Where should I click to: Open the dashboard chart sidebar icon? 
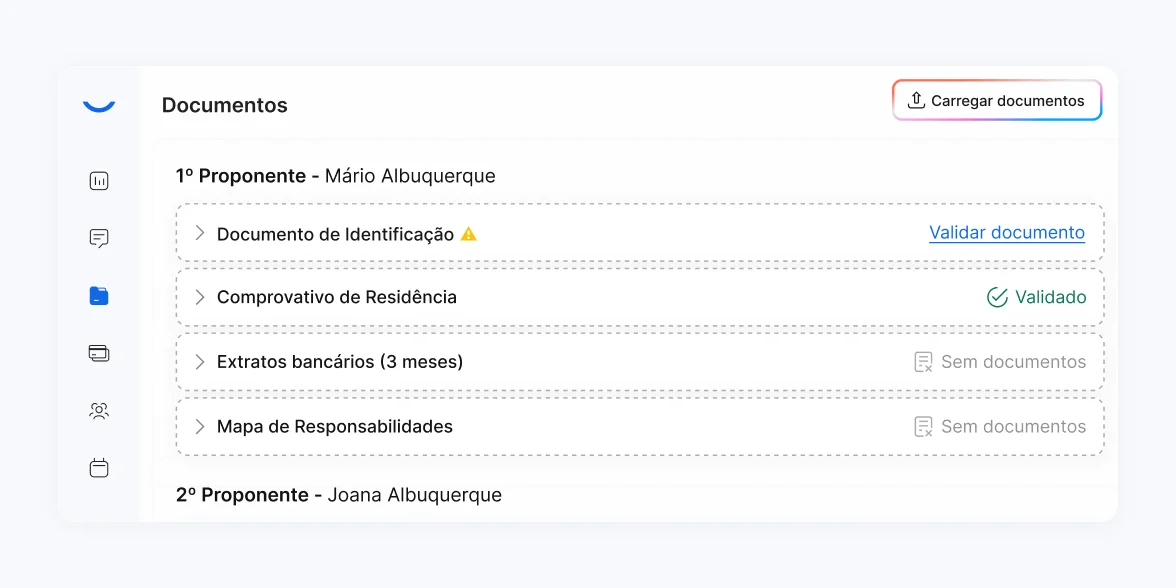pyautogui.click(x=99, y=181)
